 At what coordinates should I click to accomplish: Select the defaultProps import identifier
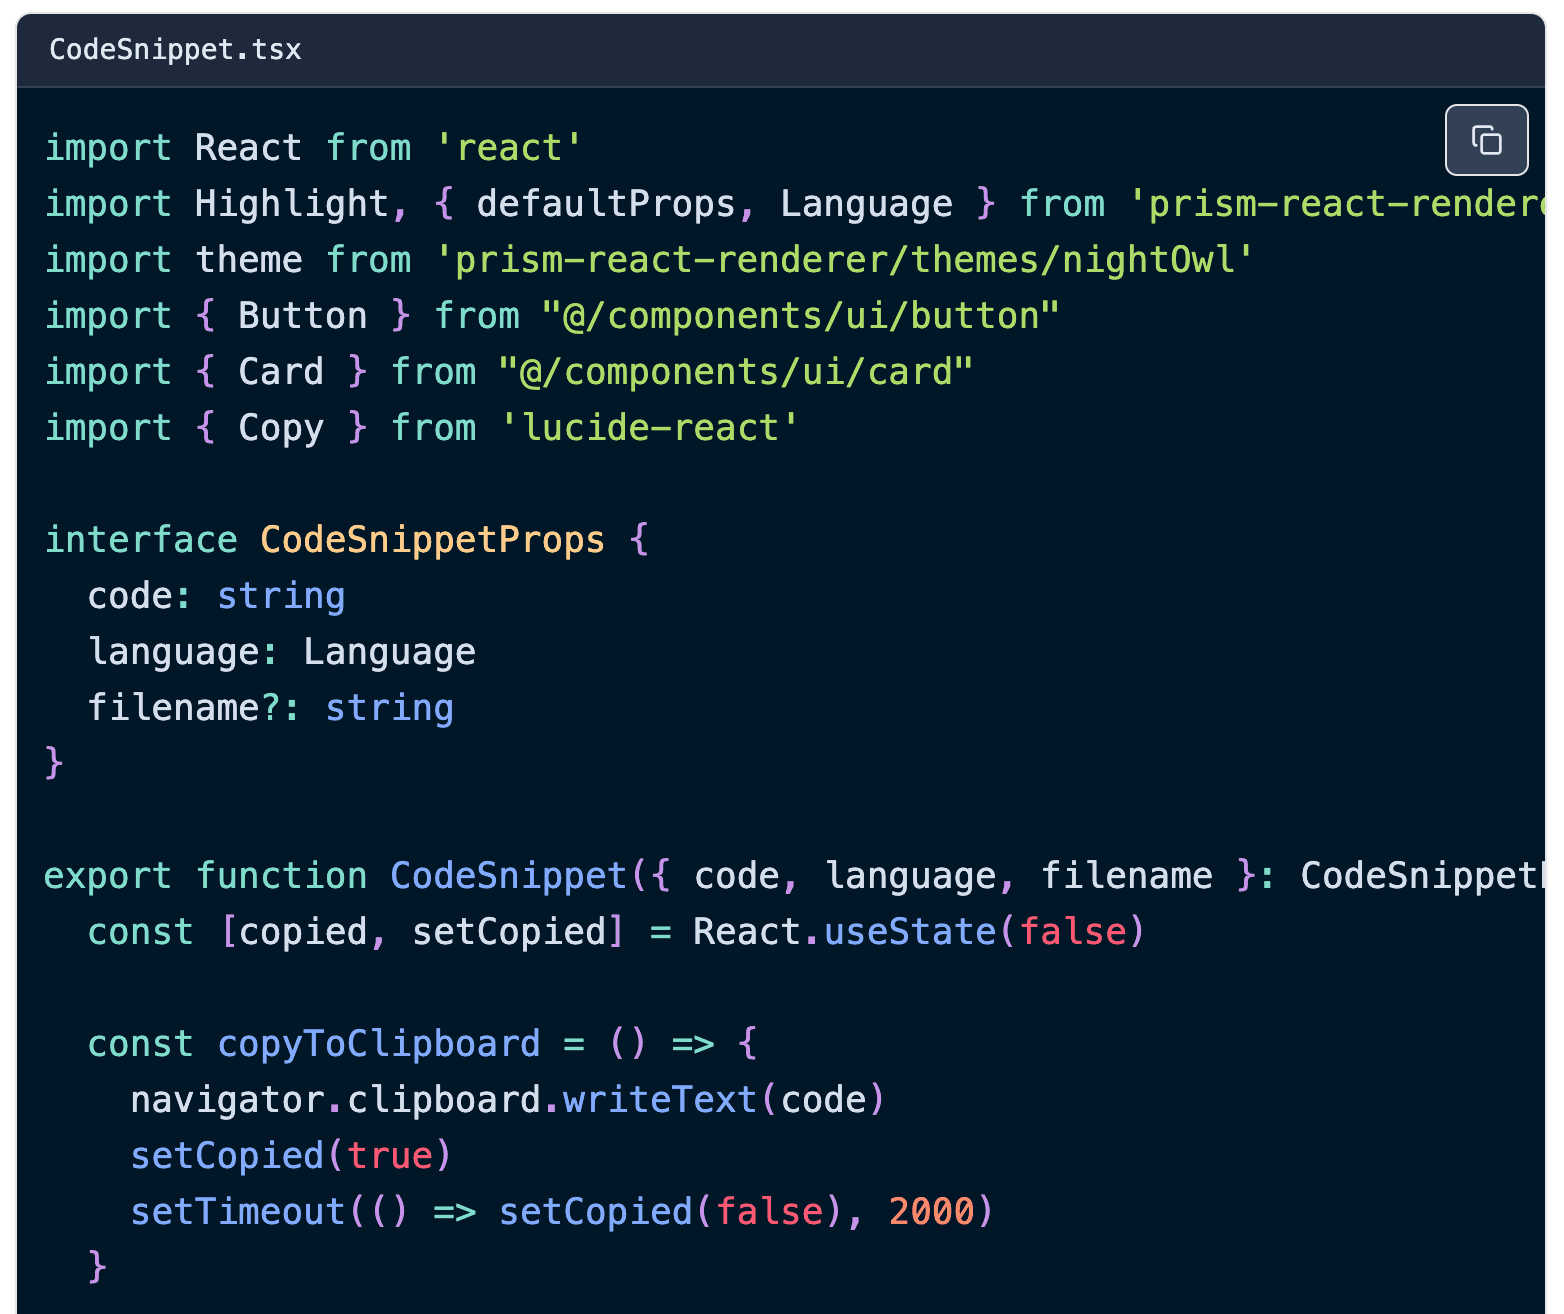[x=609, y=203]
